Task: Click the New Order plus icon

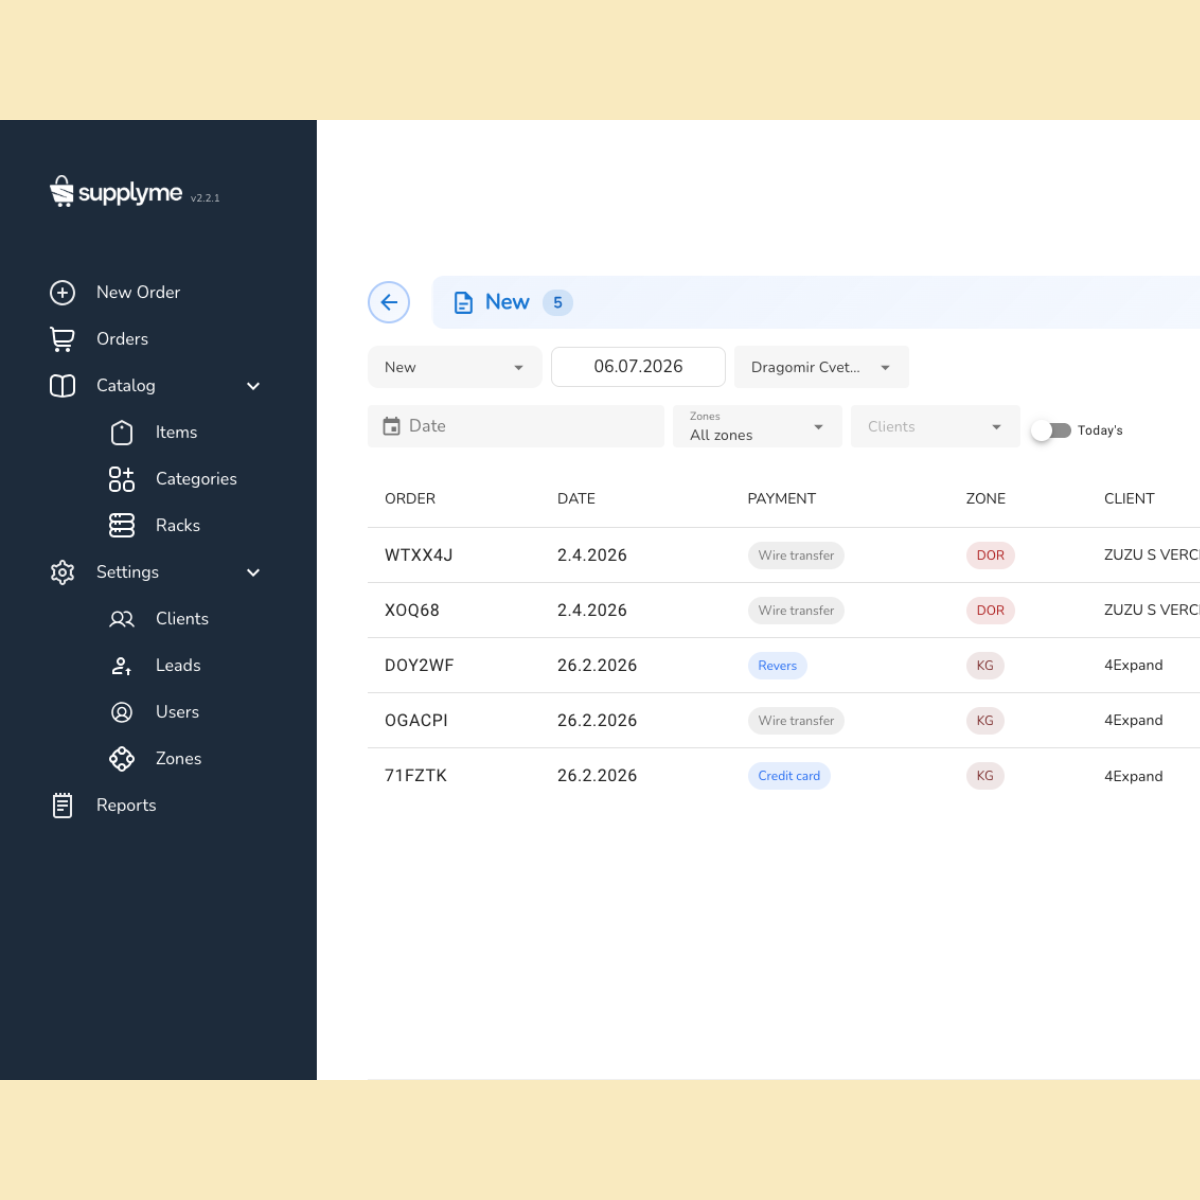Action: (x=62, y=292)
